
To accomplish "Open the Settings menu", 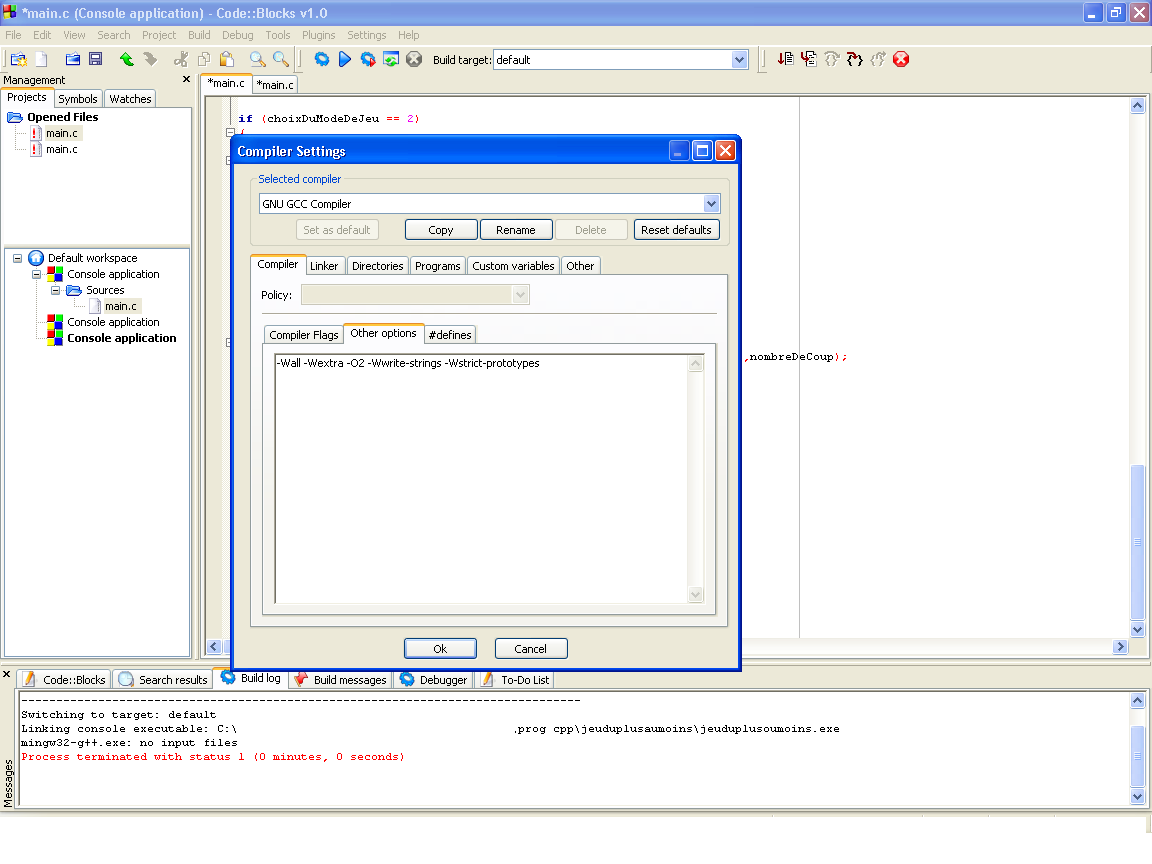I will tap(366, 34).
